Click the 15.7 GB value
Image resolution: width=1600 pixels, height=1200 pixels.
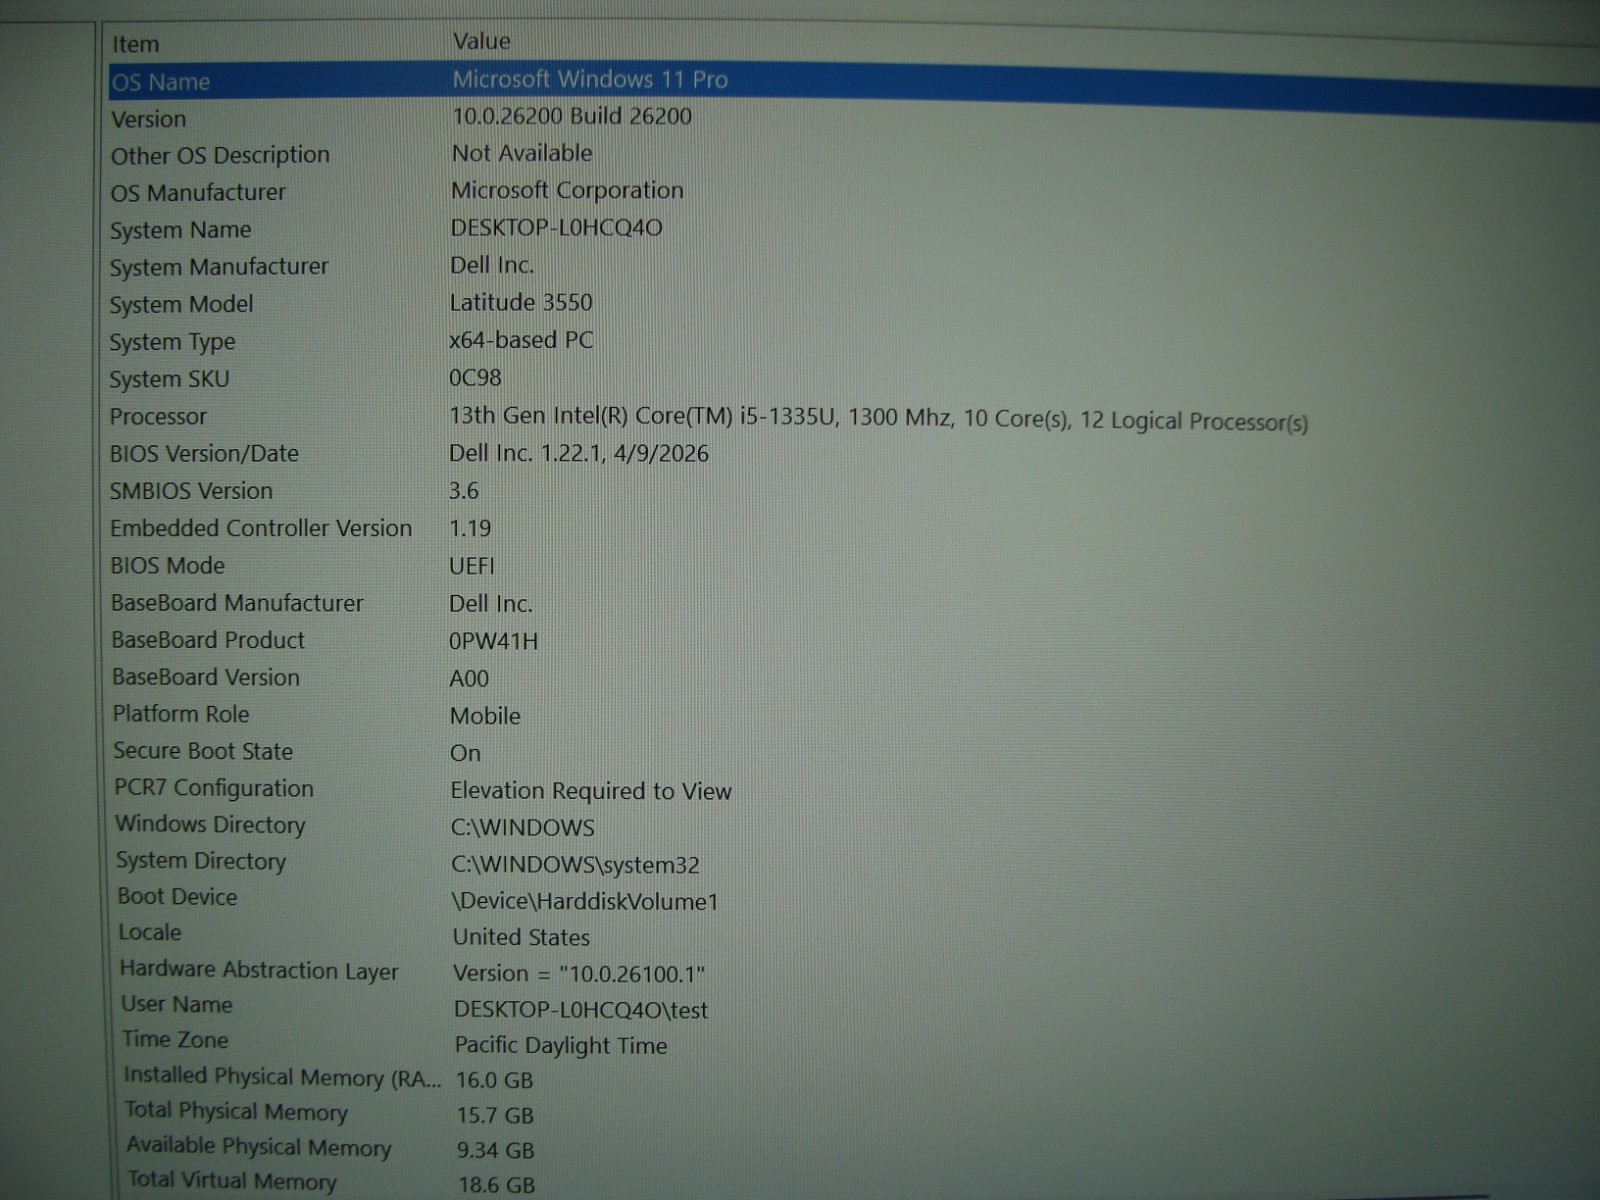tap(495, 1116)
